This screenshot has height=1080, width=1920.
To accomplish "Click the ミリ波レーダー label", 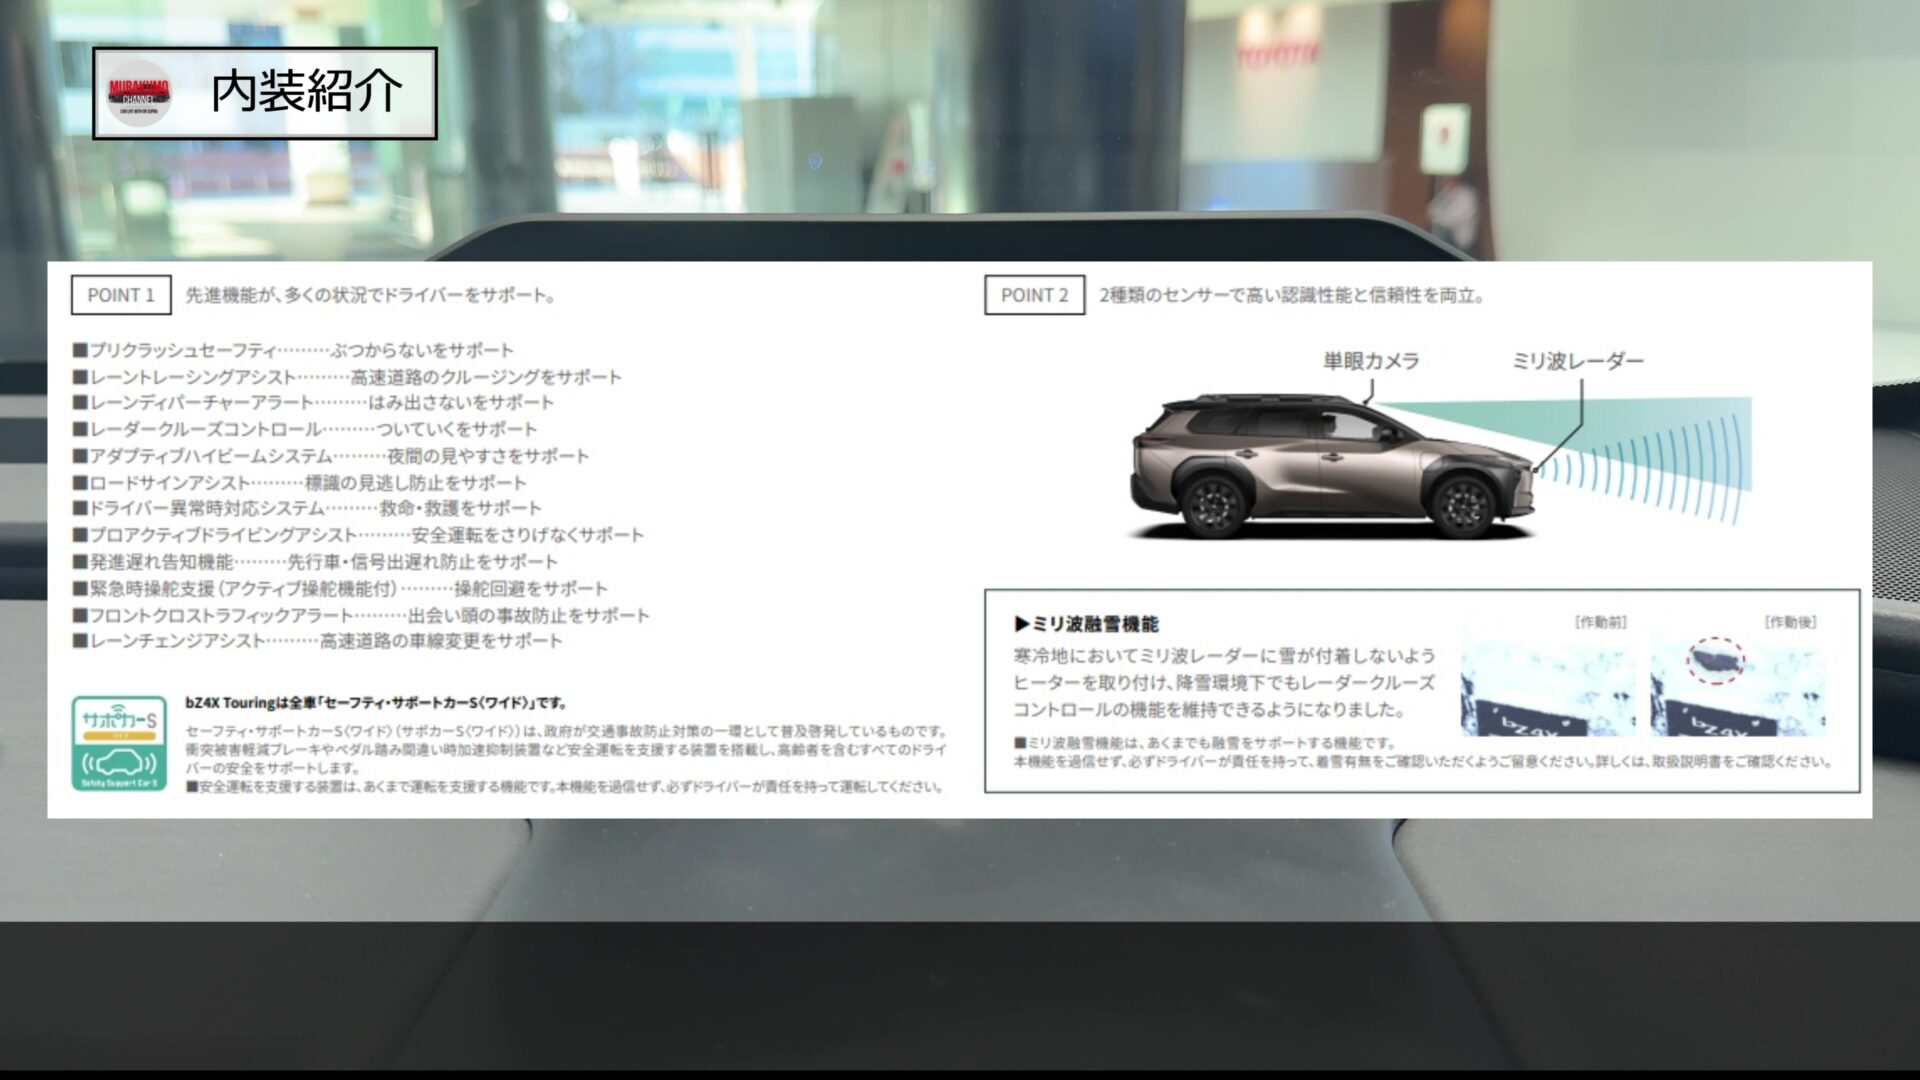I will [x=1577, y=361].
